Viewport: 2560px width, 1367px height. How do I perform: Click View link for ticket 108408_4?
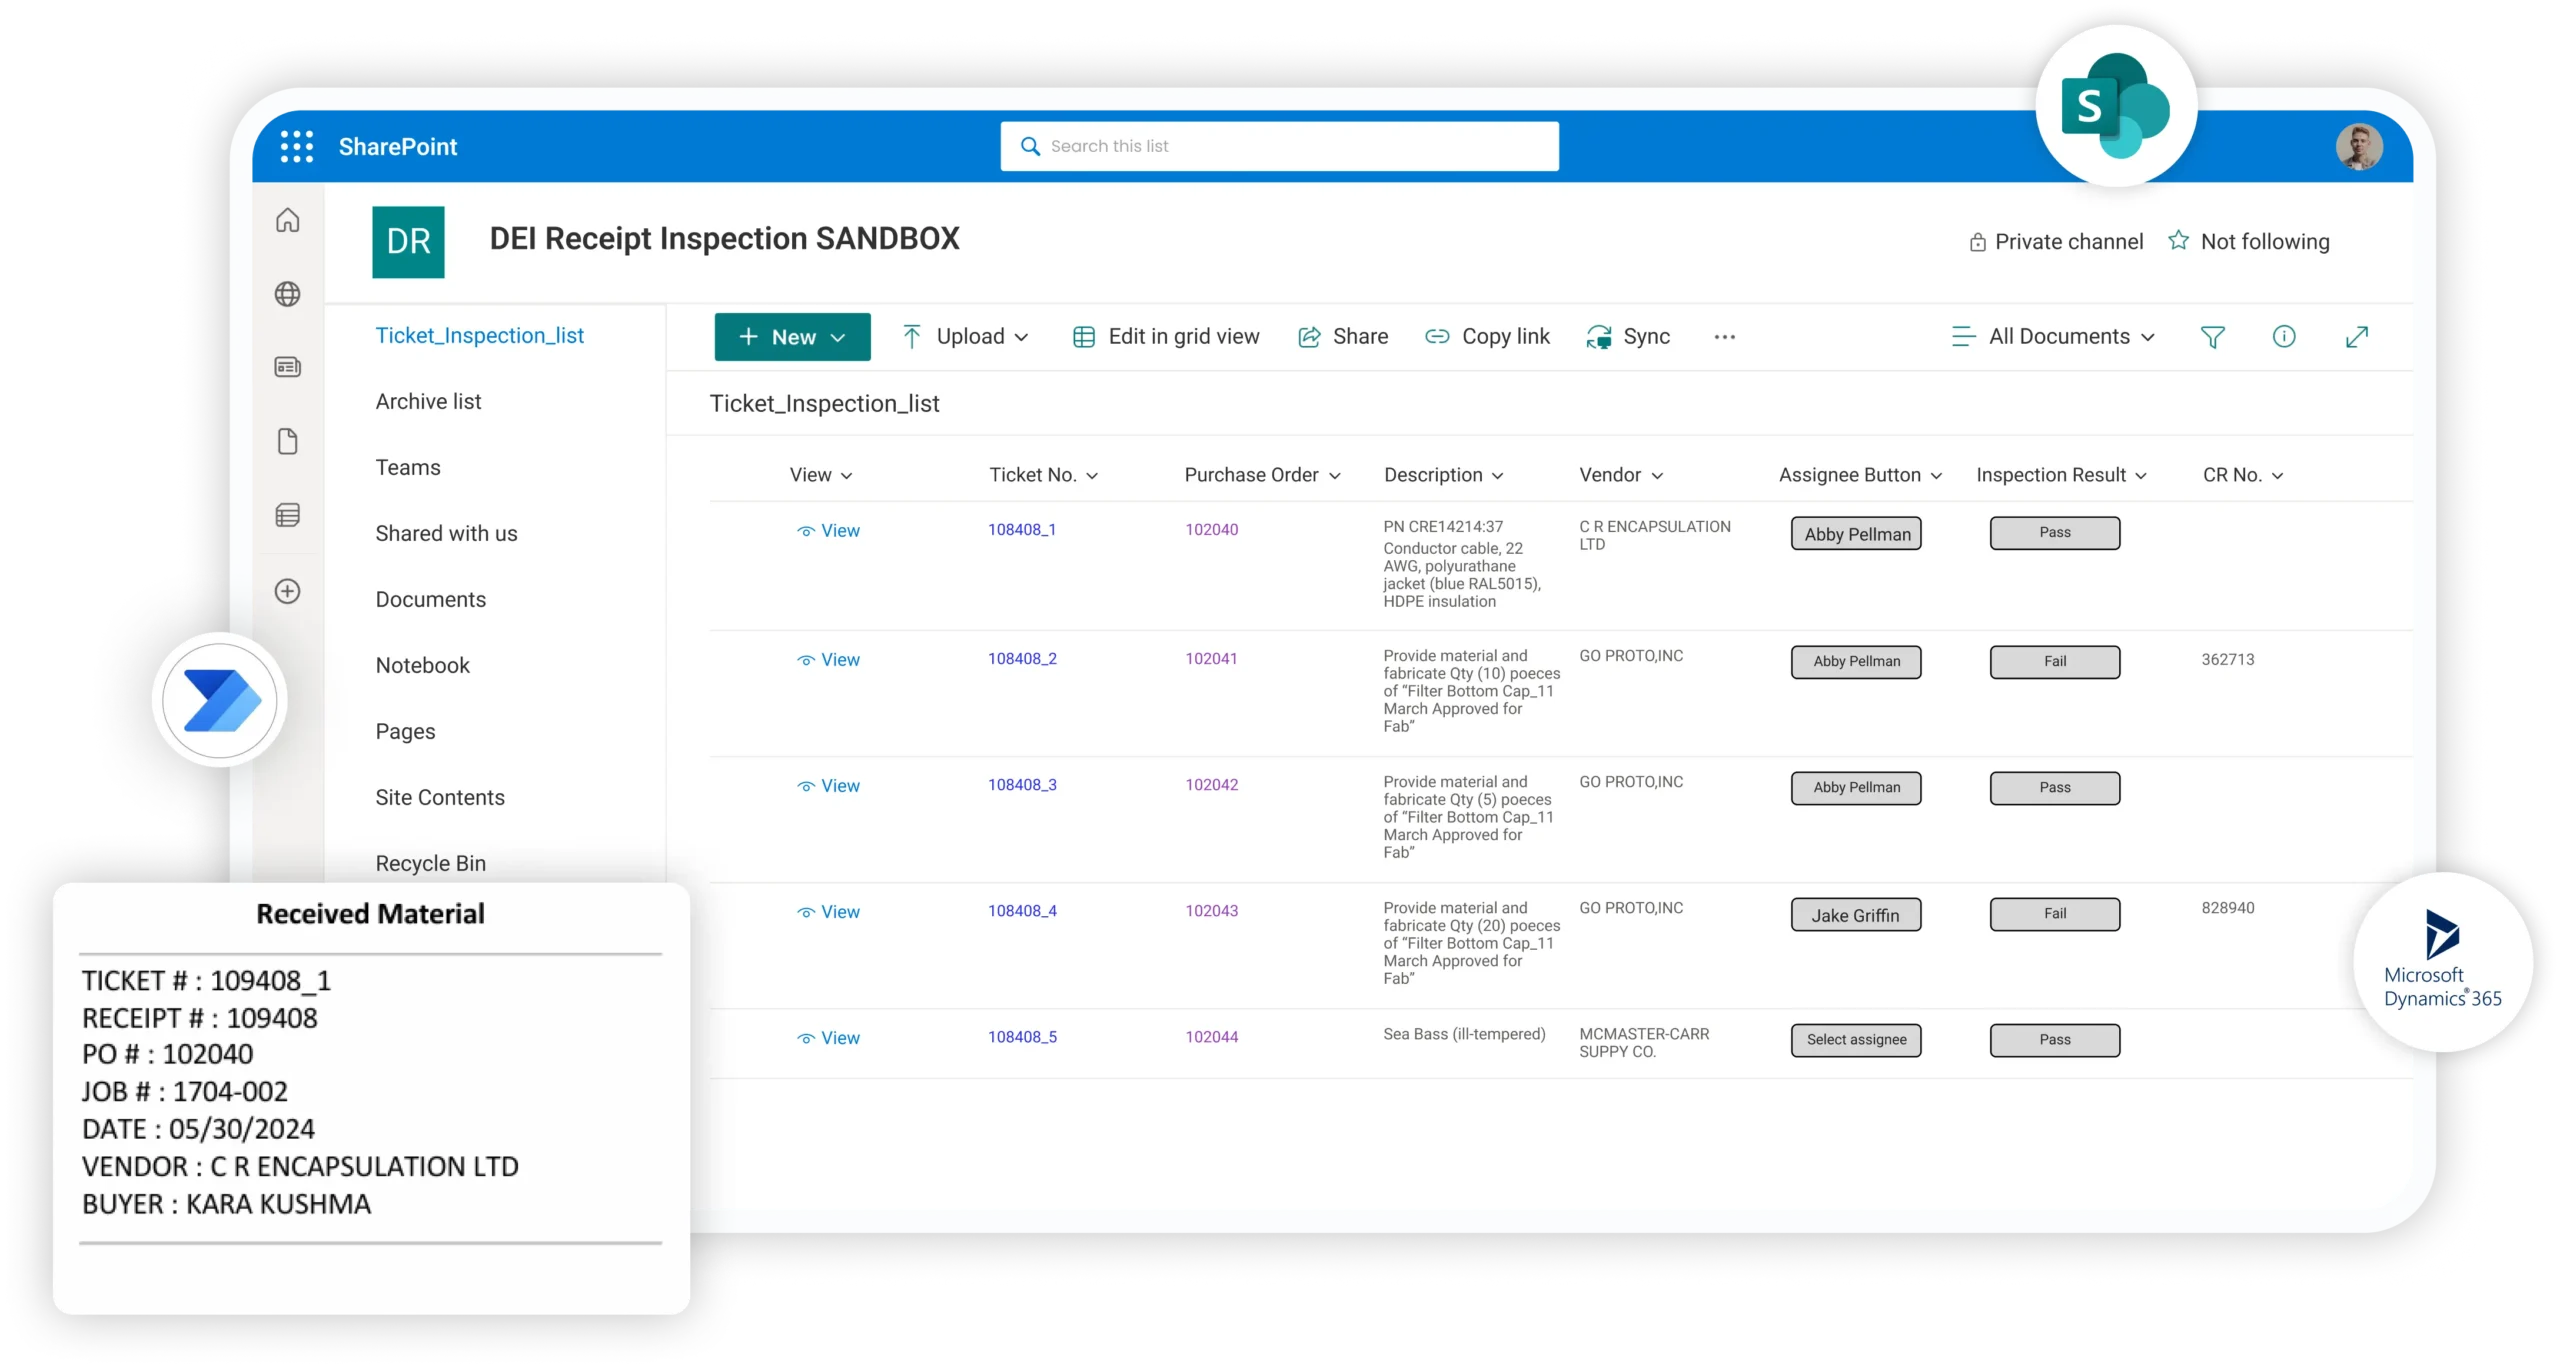[x=828, y=912]
